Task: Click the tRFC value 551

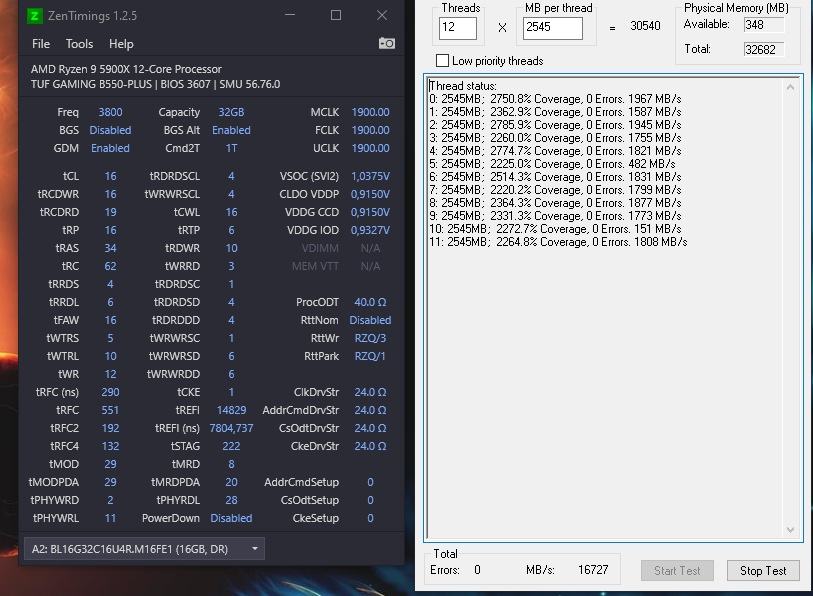Action: 110,410
